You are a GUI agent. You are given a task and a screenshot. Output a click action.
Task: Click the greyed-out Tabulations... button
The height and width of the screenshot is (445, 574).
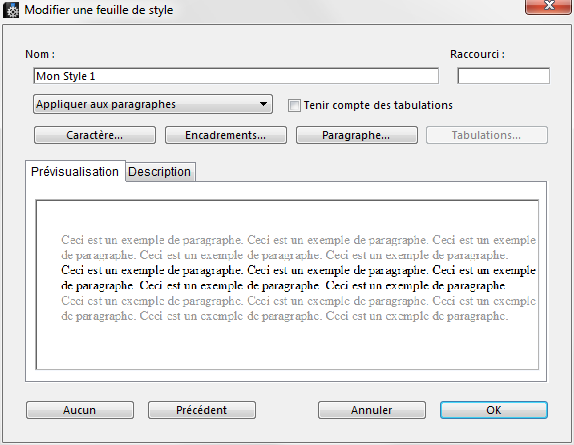(x=487, y=135)
